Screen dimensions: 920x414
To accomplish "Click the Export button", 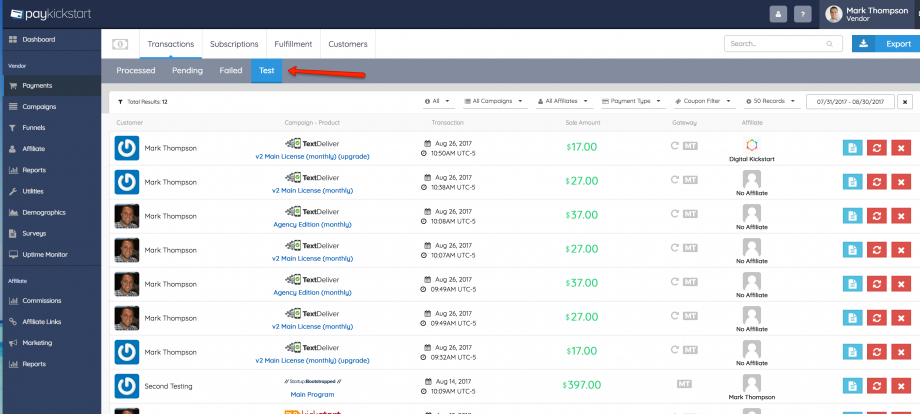I will pyautogui.click(x=886, y=44).
